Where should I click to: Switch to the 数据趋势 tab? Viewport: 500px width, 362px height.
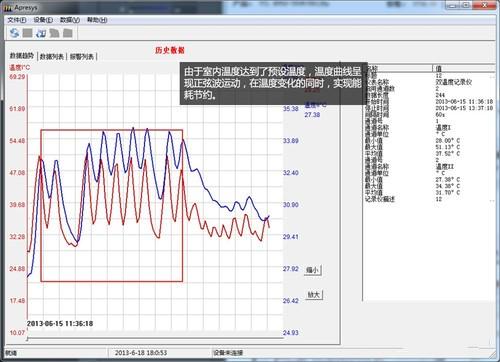[x=22, y=56]
